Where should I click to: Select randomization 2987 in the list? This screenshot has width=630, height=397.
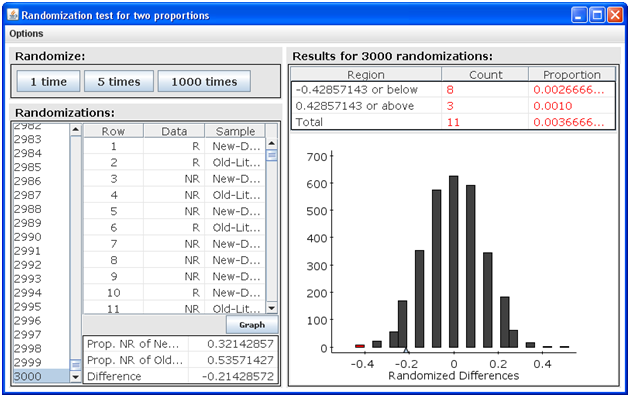pos(41,195)
